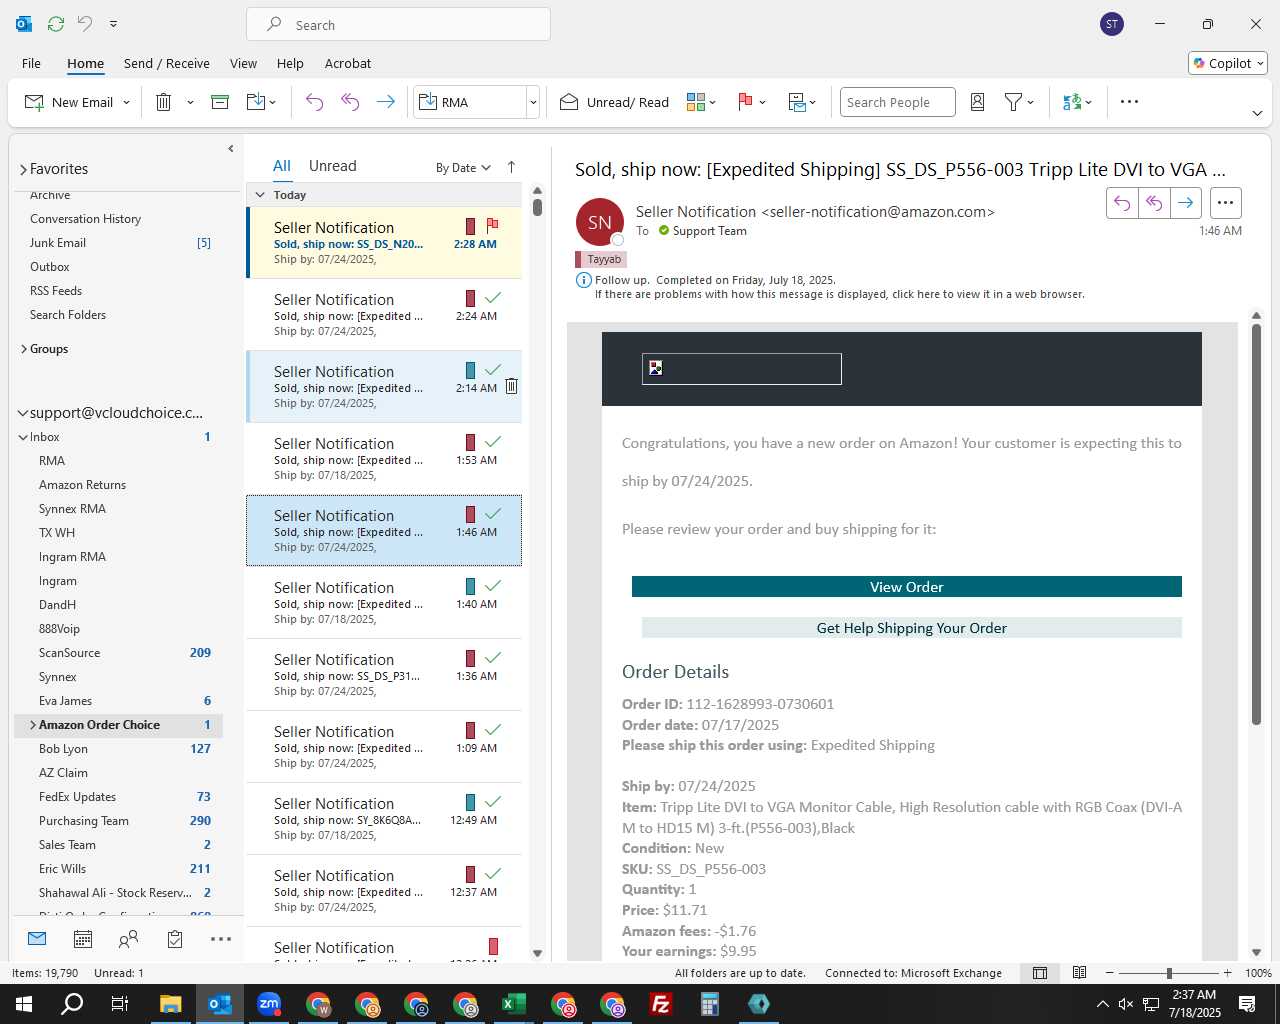The width and height of the screenshot is (1280, 1024).
Task: Click Get Help Shipping Your Order
Action: click(912, 628)
